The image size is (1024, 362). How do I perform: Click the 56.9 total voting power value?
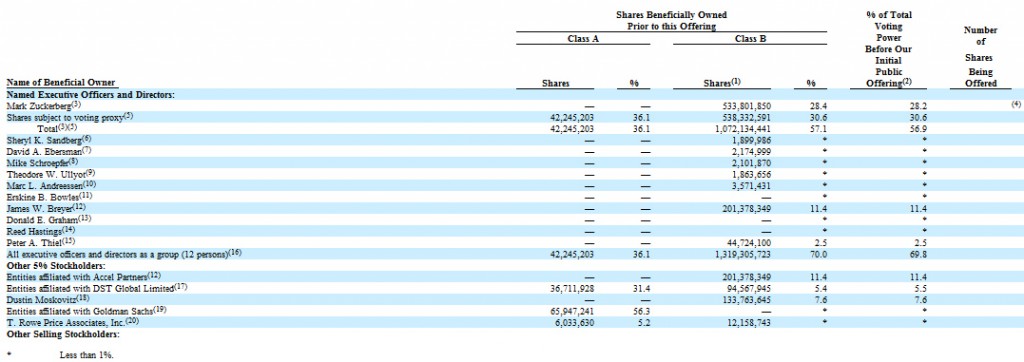click(919, 129)
